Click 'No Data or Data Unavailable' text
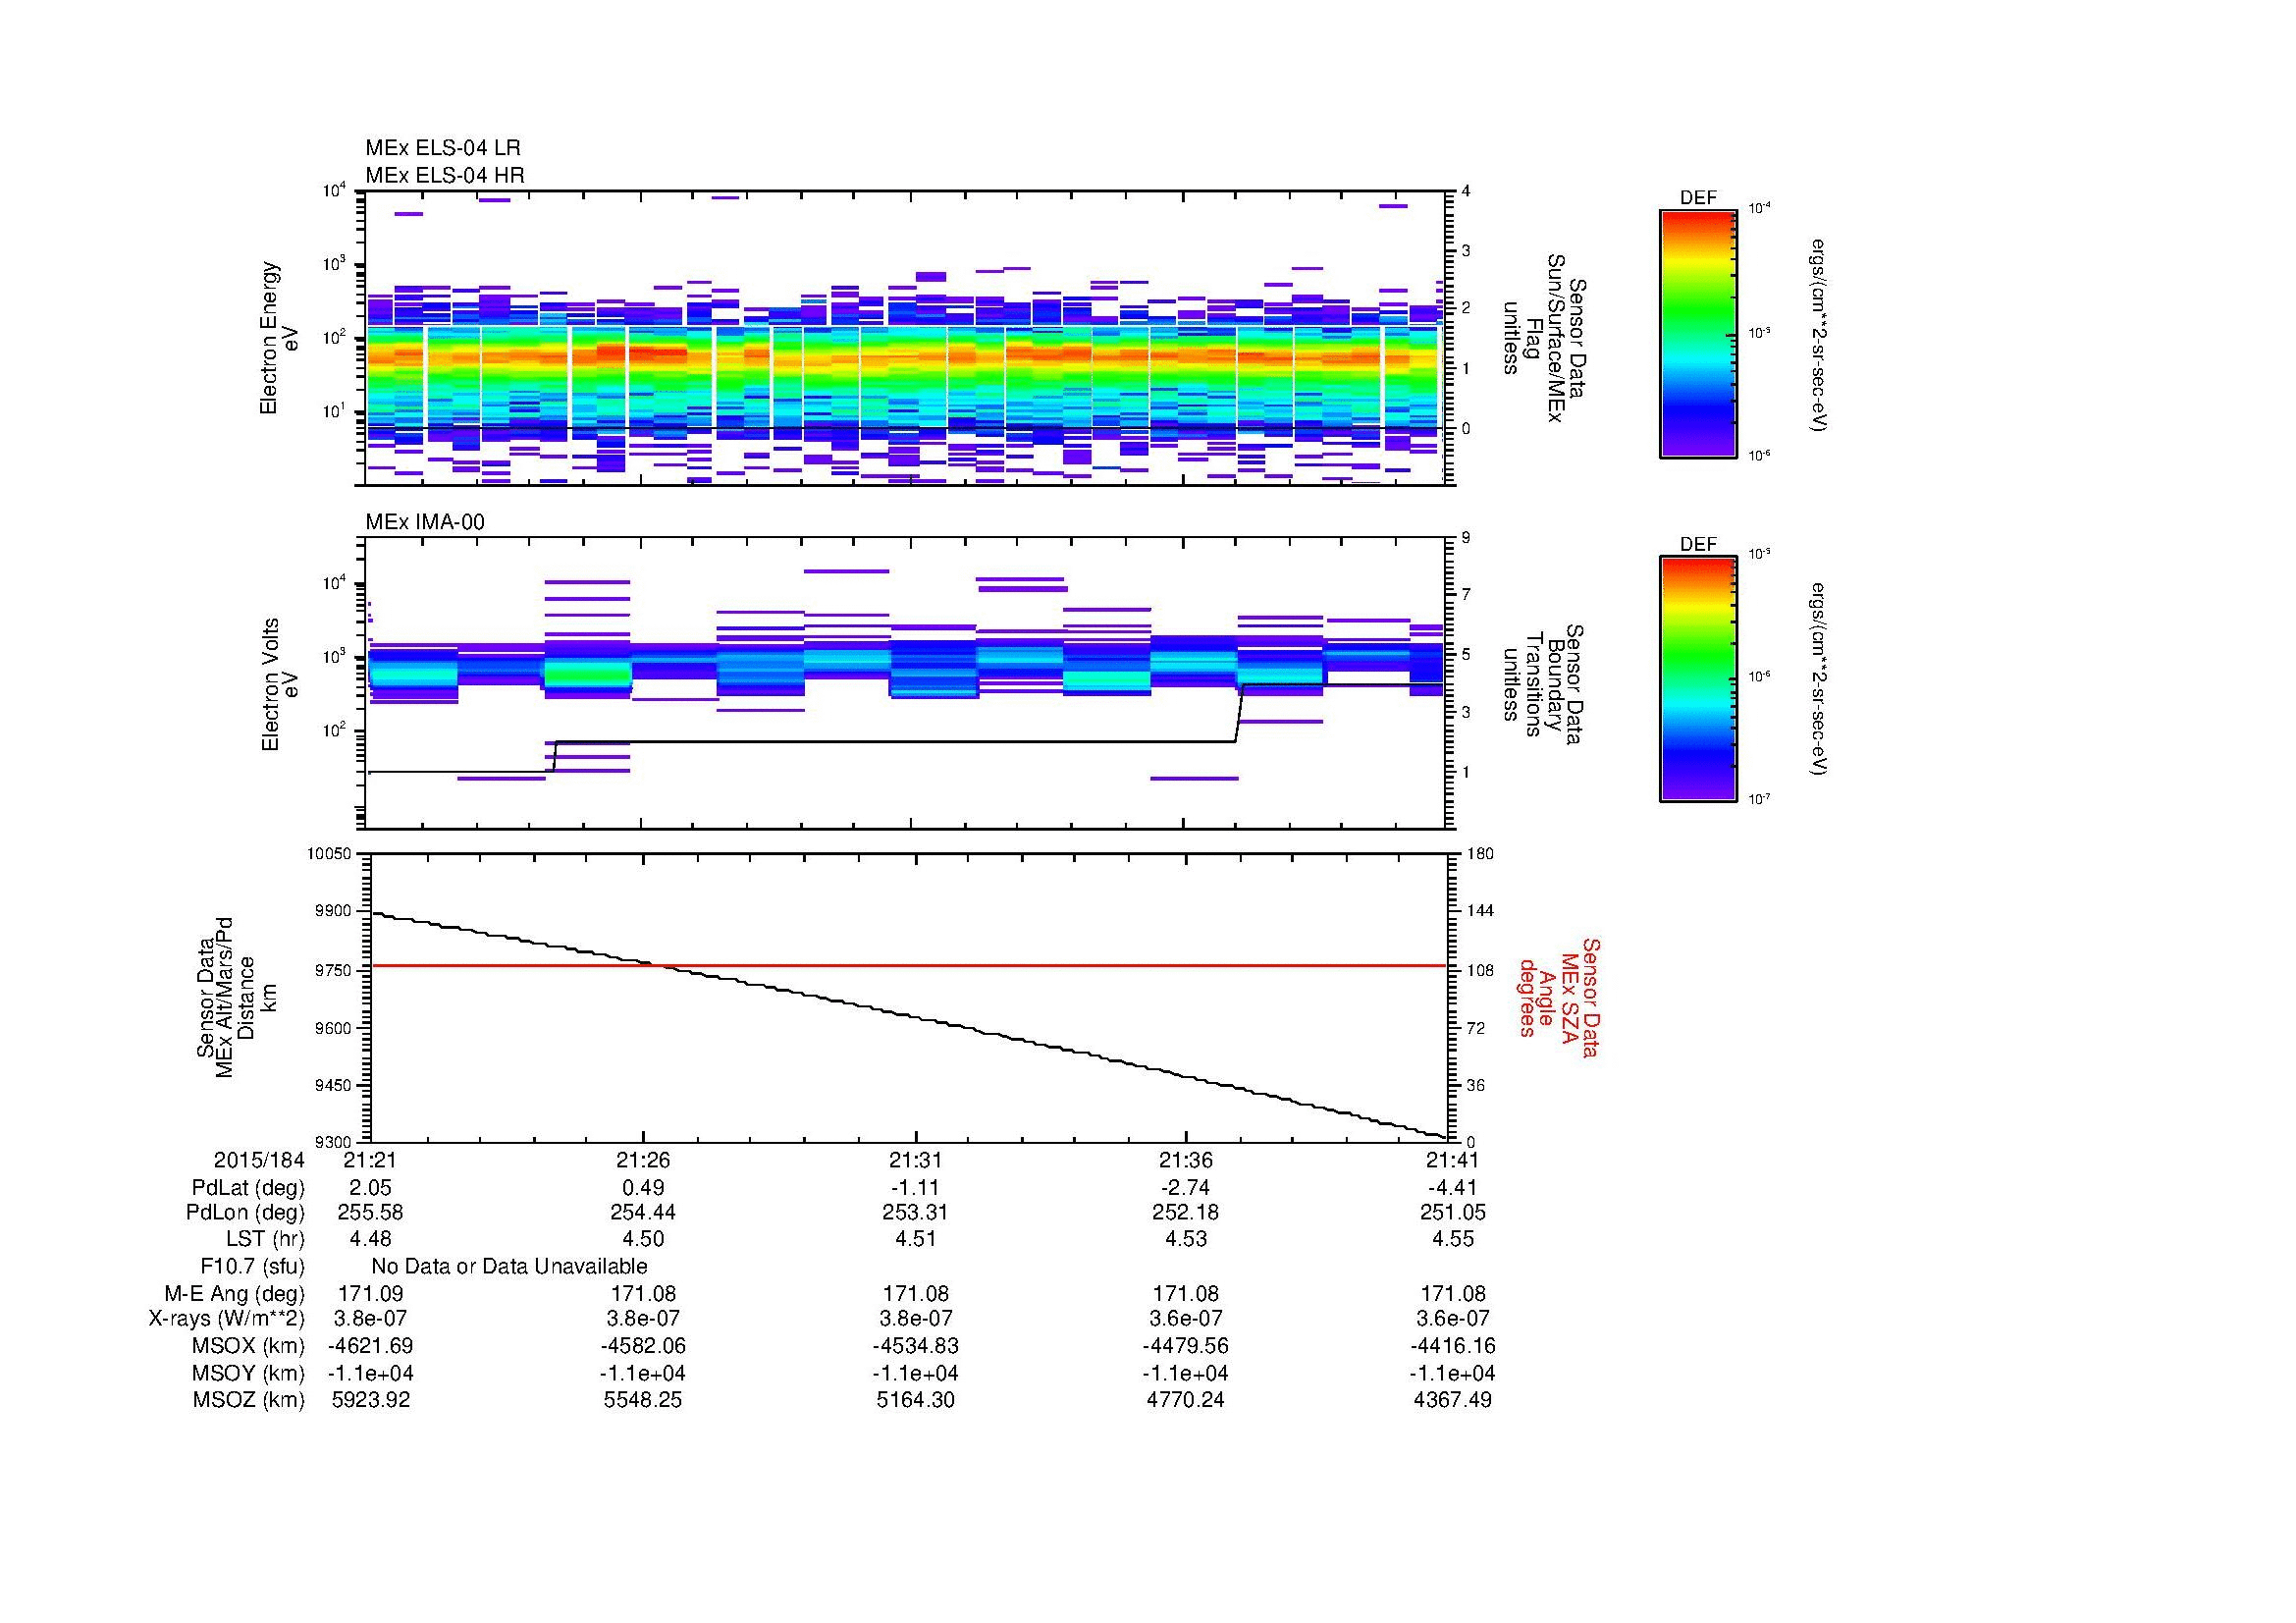 pos(509,1266)
